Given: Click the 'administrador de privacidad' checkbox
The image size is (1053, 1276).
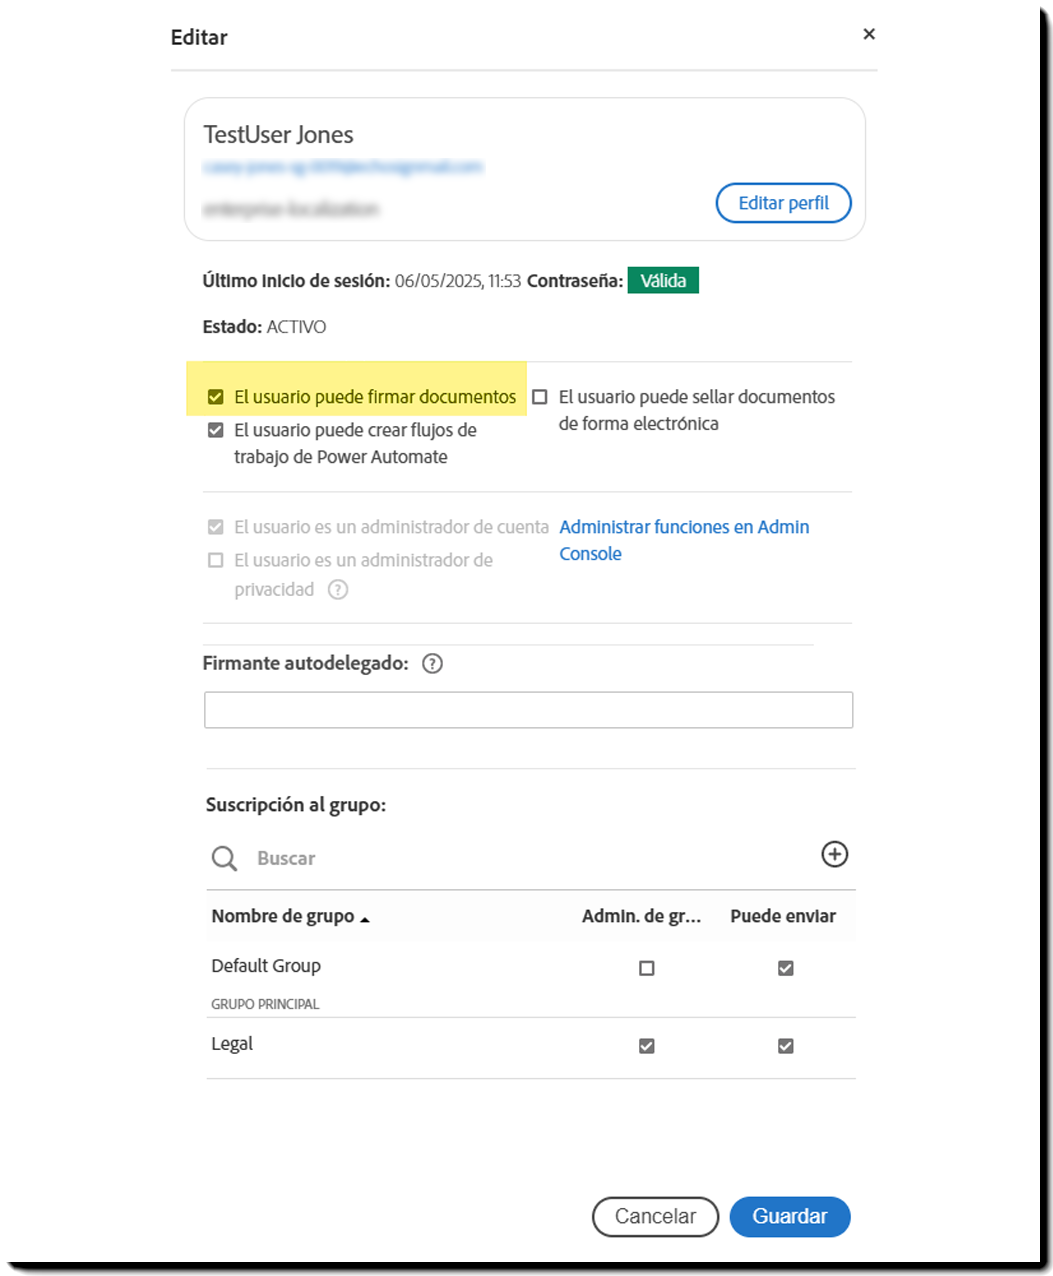Looking at the screenshot, I should [215, 560].
